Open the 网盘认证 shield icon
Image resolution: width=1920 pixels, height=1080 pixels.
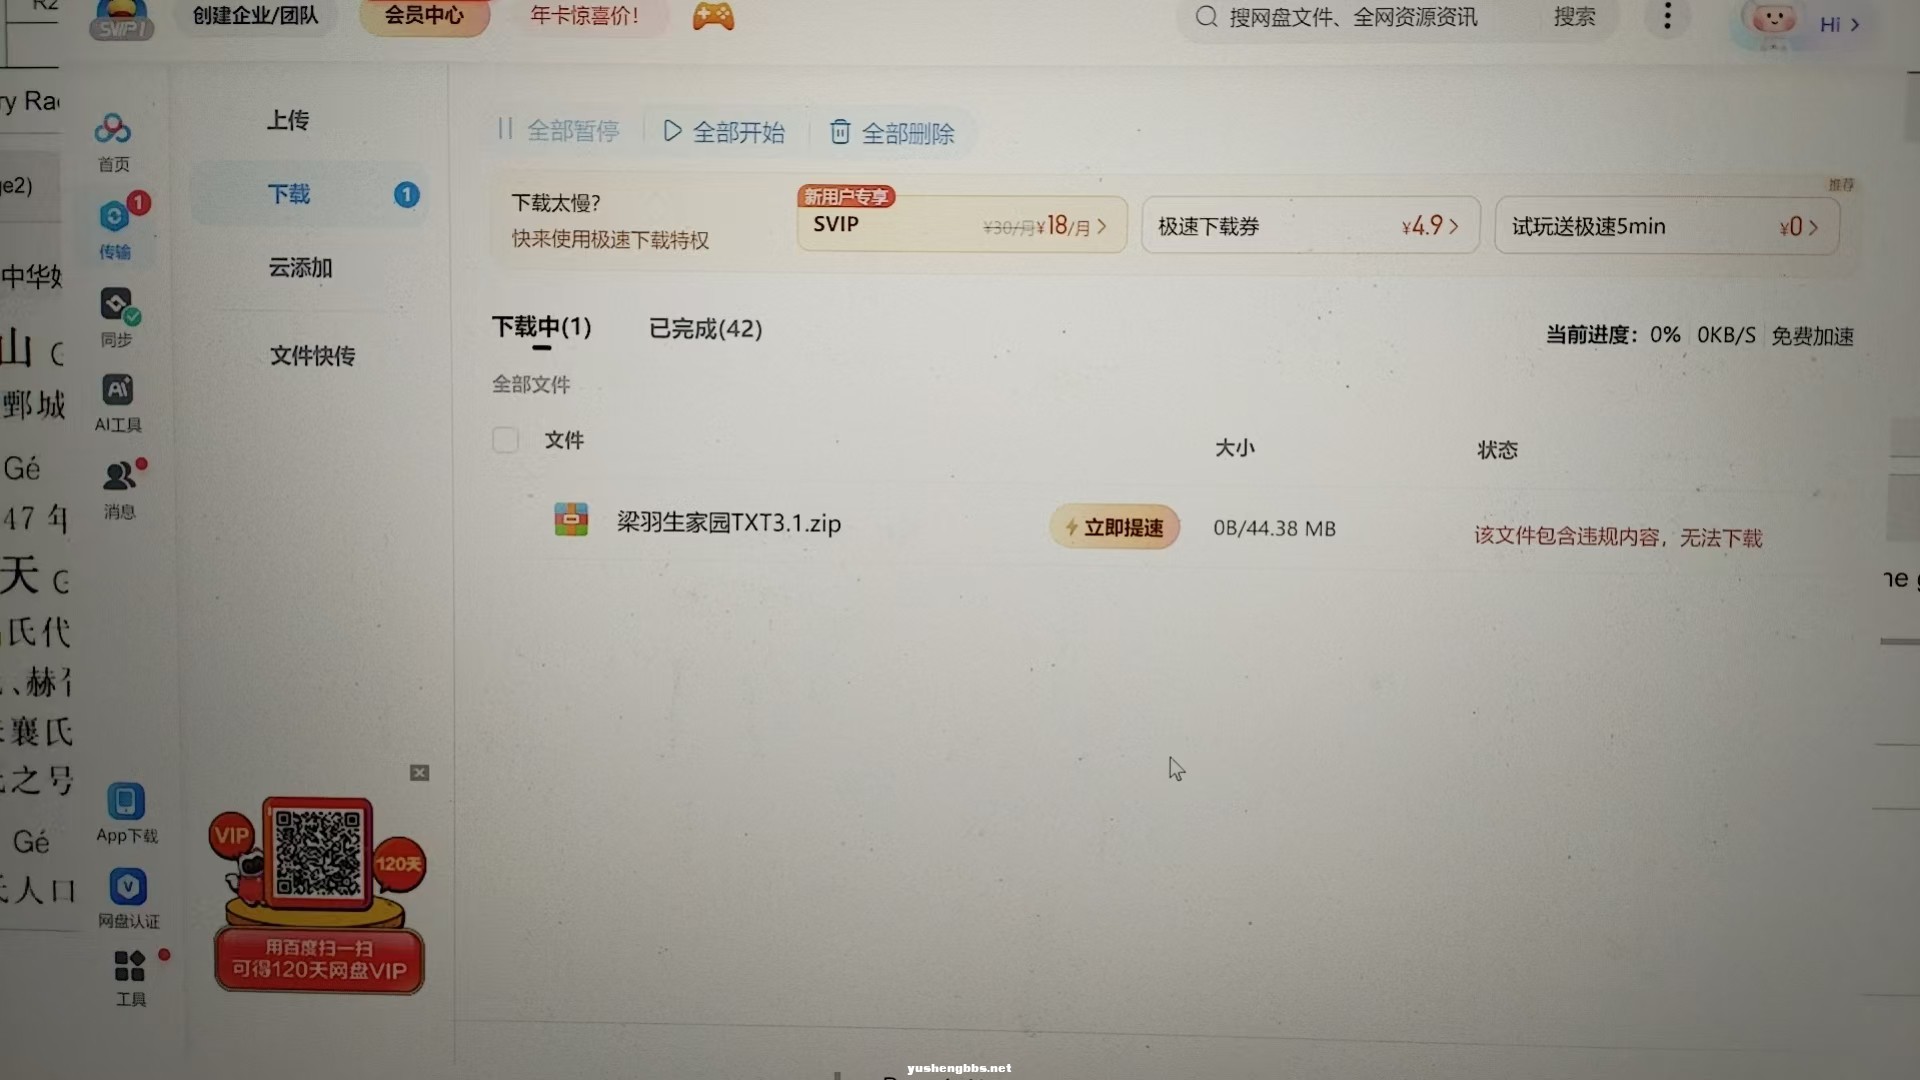128,887
